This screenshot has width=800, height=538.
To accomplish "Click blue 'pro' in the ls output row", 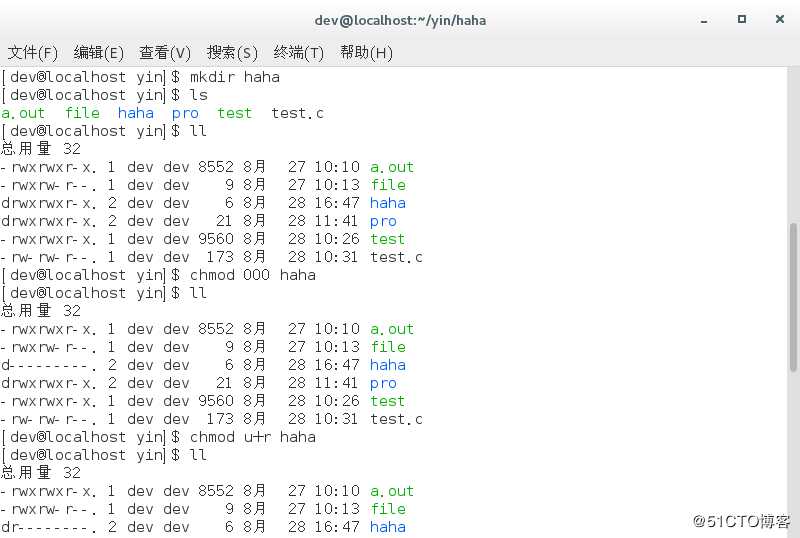I will coord(185,113).
